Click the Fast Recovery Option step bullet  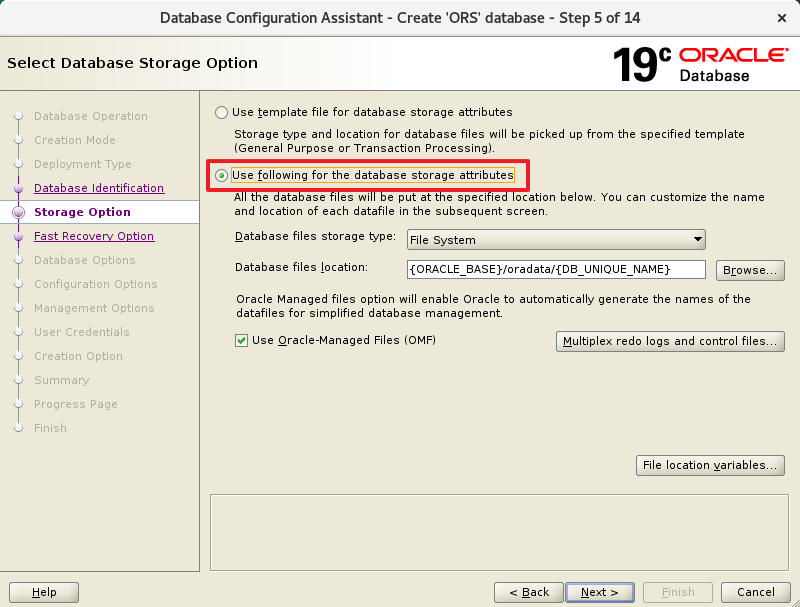tap(18, 237)
